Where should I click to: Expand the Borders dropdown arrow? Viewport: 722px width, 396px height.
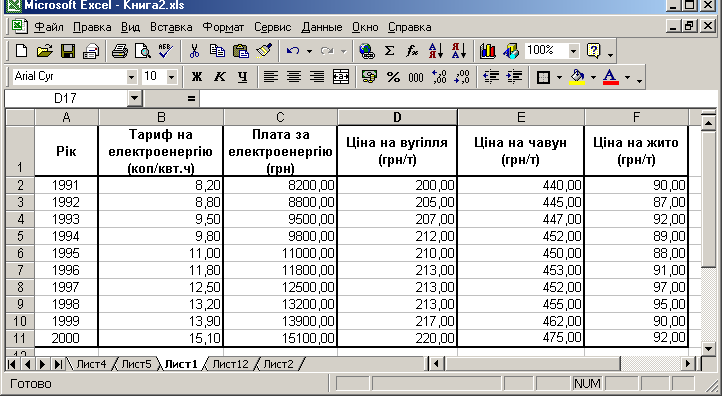[x=559, y=77]
